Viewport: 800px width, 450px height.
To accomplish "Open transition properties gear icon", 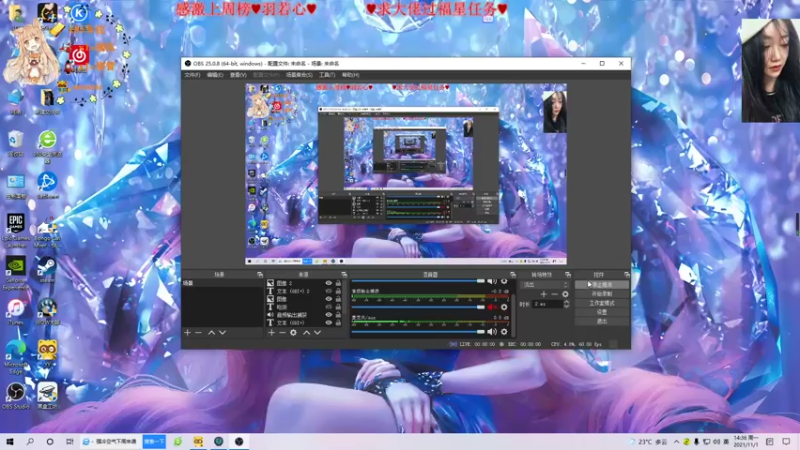I will coord(565,294).
